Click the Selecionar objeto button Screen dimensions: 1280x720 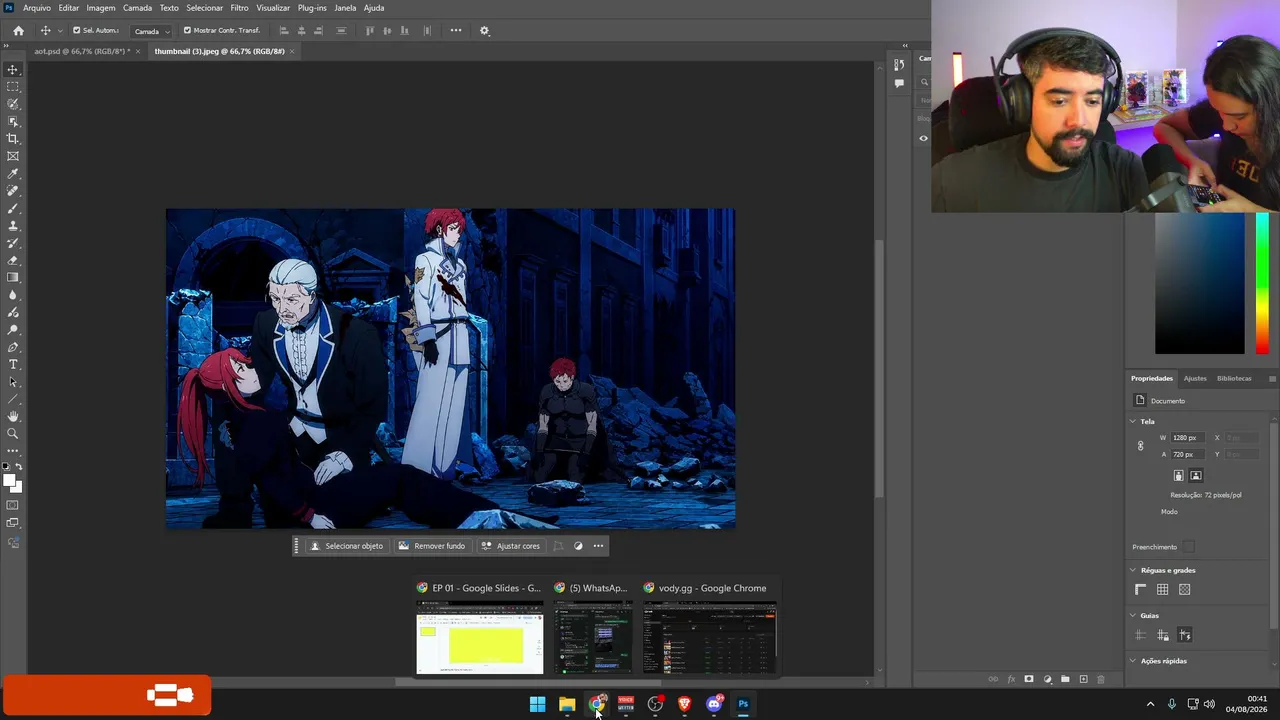[346, 546]
